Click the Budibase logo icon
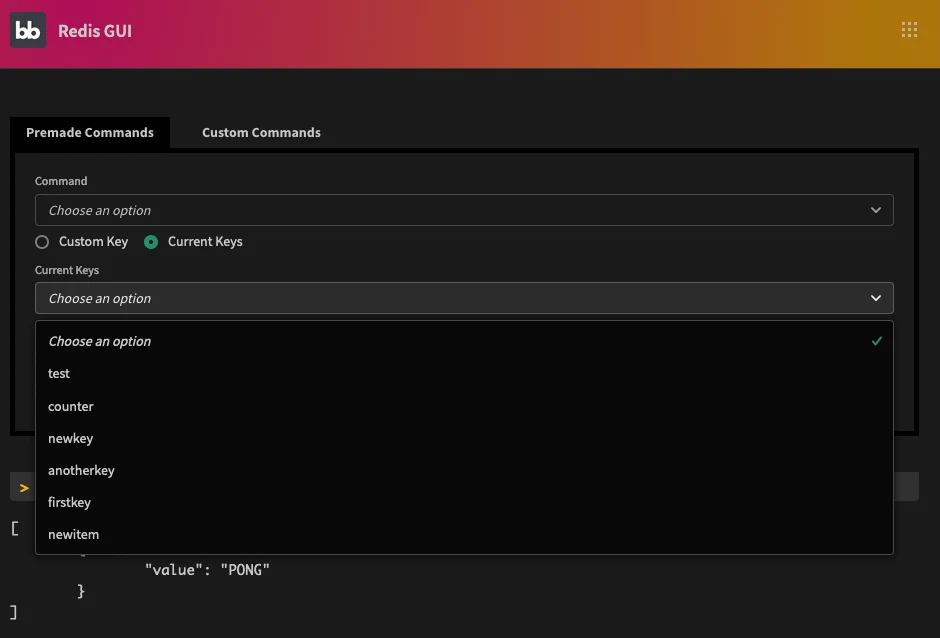Screen dimensions: 940x638 28,30
